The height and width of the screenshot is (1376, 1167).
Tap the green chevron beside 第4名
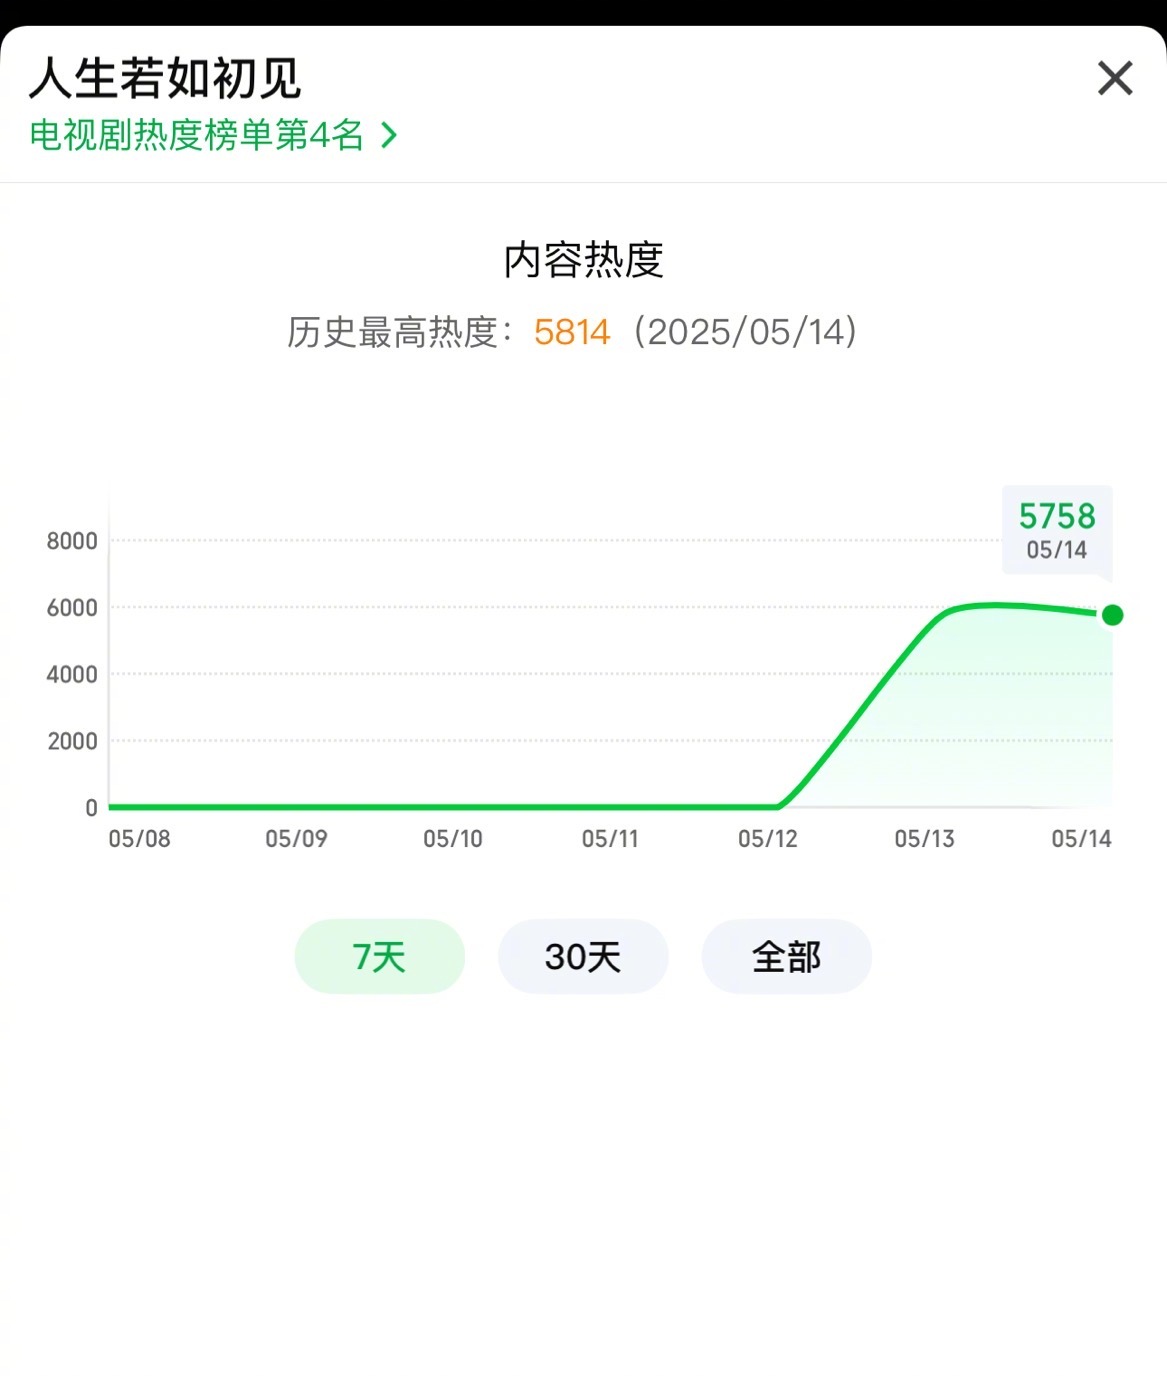click(389, 136)
